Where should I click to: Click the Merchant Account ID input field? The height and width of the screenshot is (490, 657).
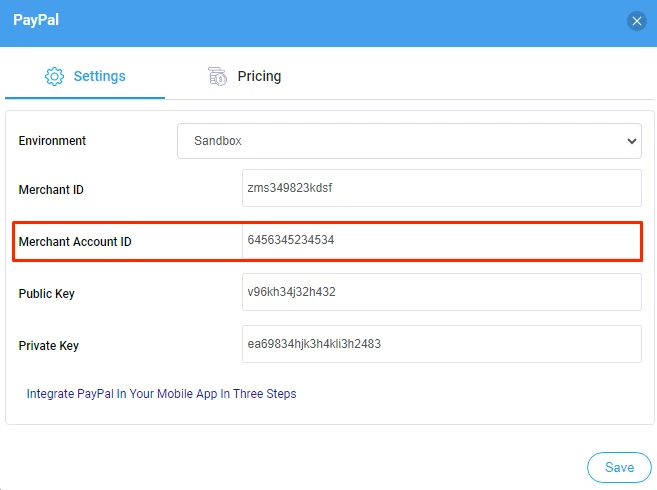pos(442,240)
